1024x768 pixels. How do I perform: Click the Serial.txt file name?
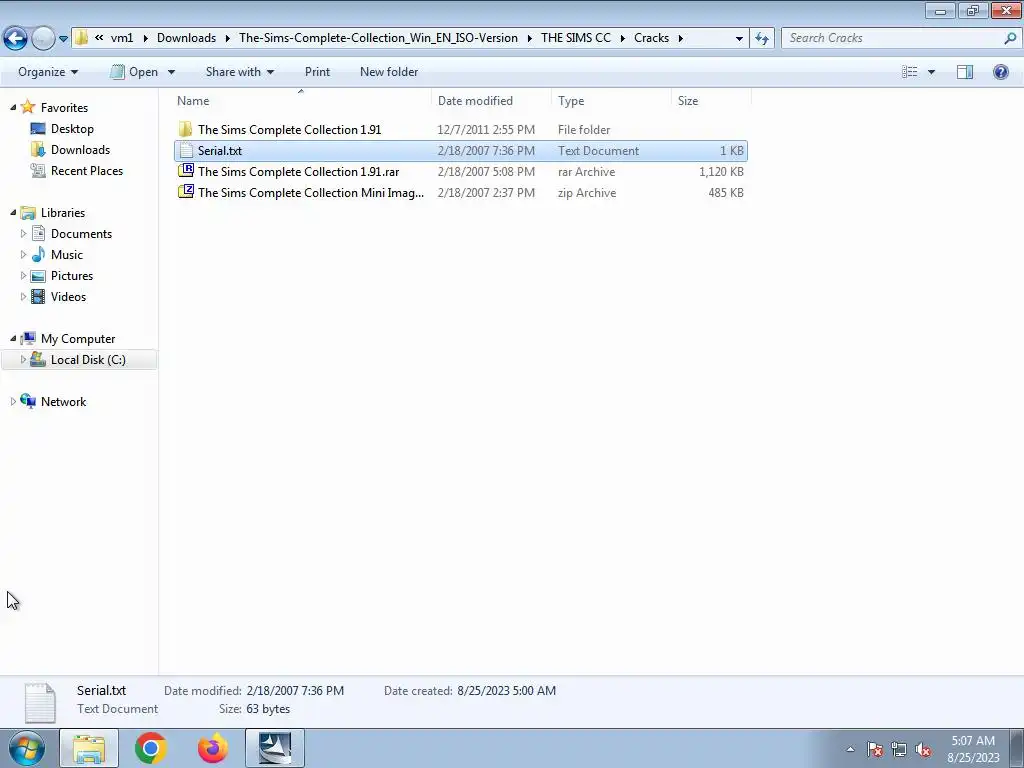220,151
